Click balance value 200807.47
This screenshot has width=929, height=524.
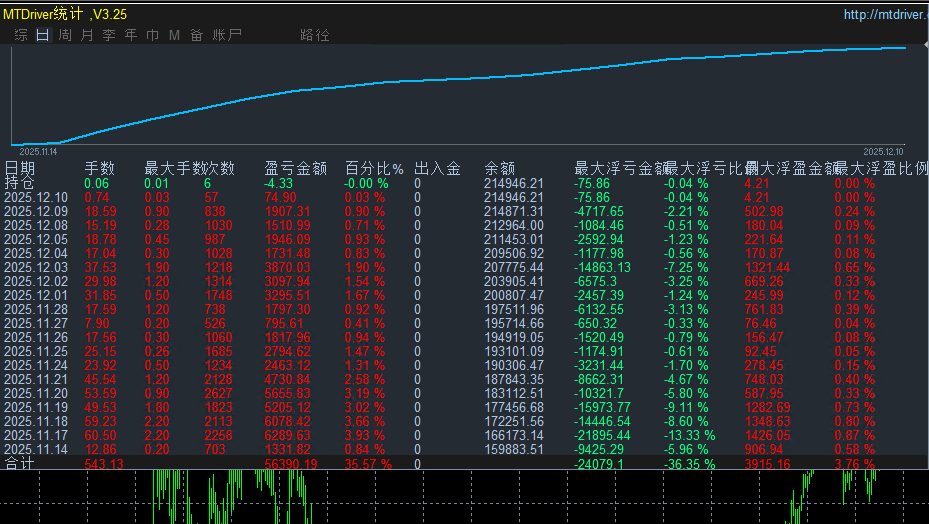click(514, 295)
